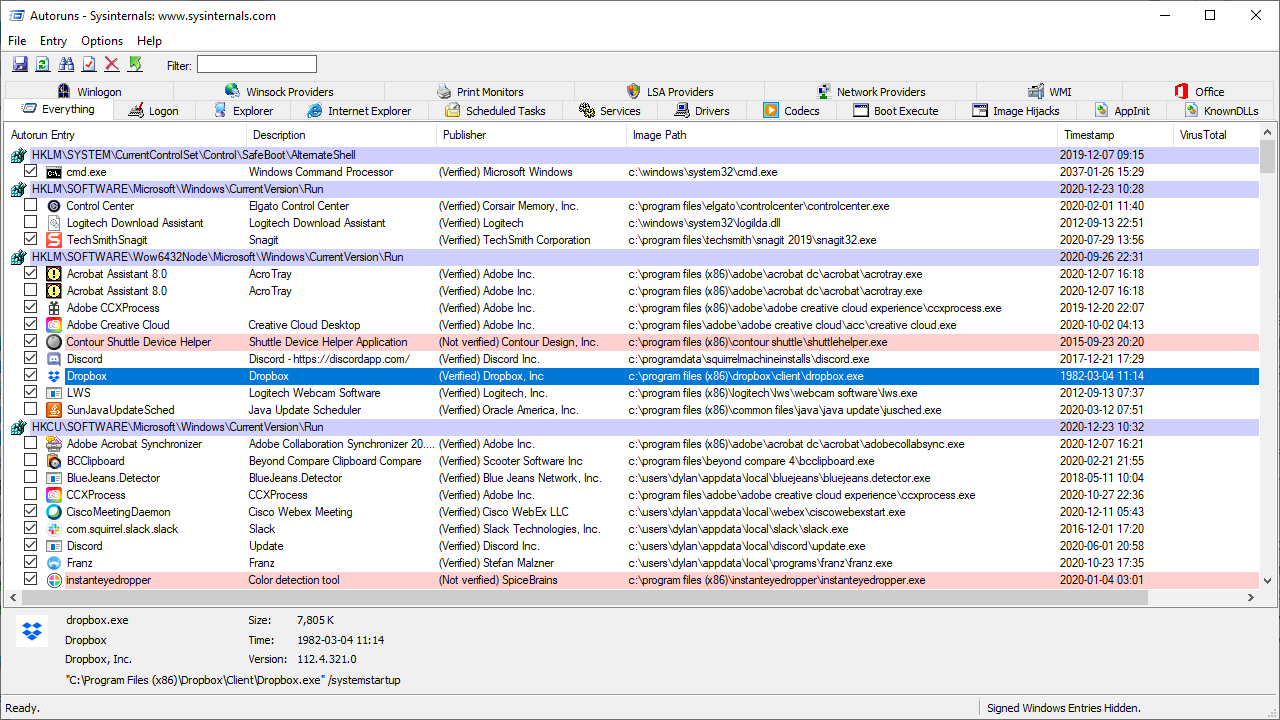
Task: Click the Jump to Entry icon
Action: point(135,64)
